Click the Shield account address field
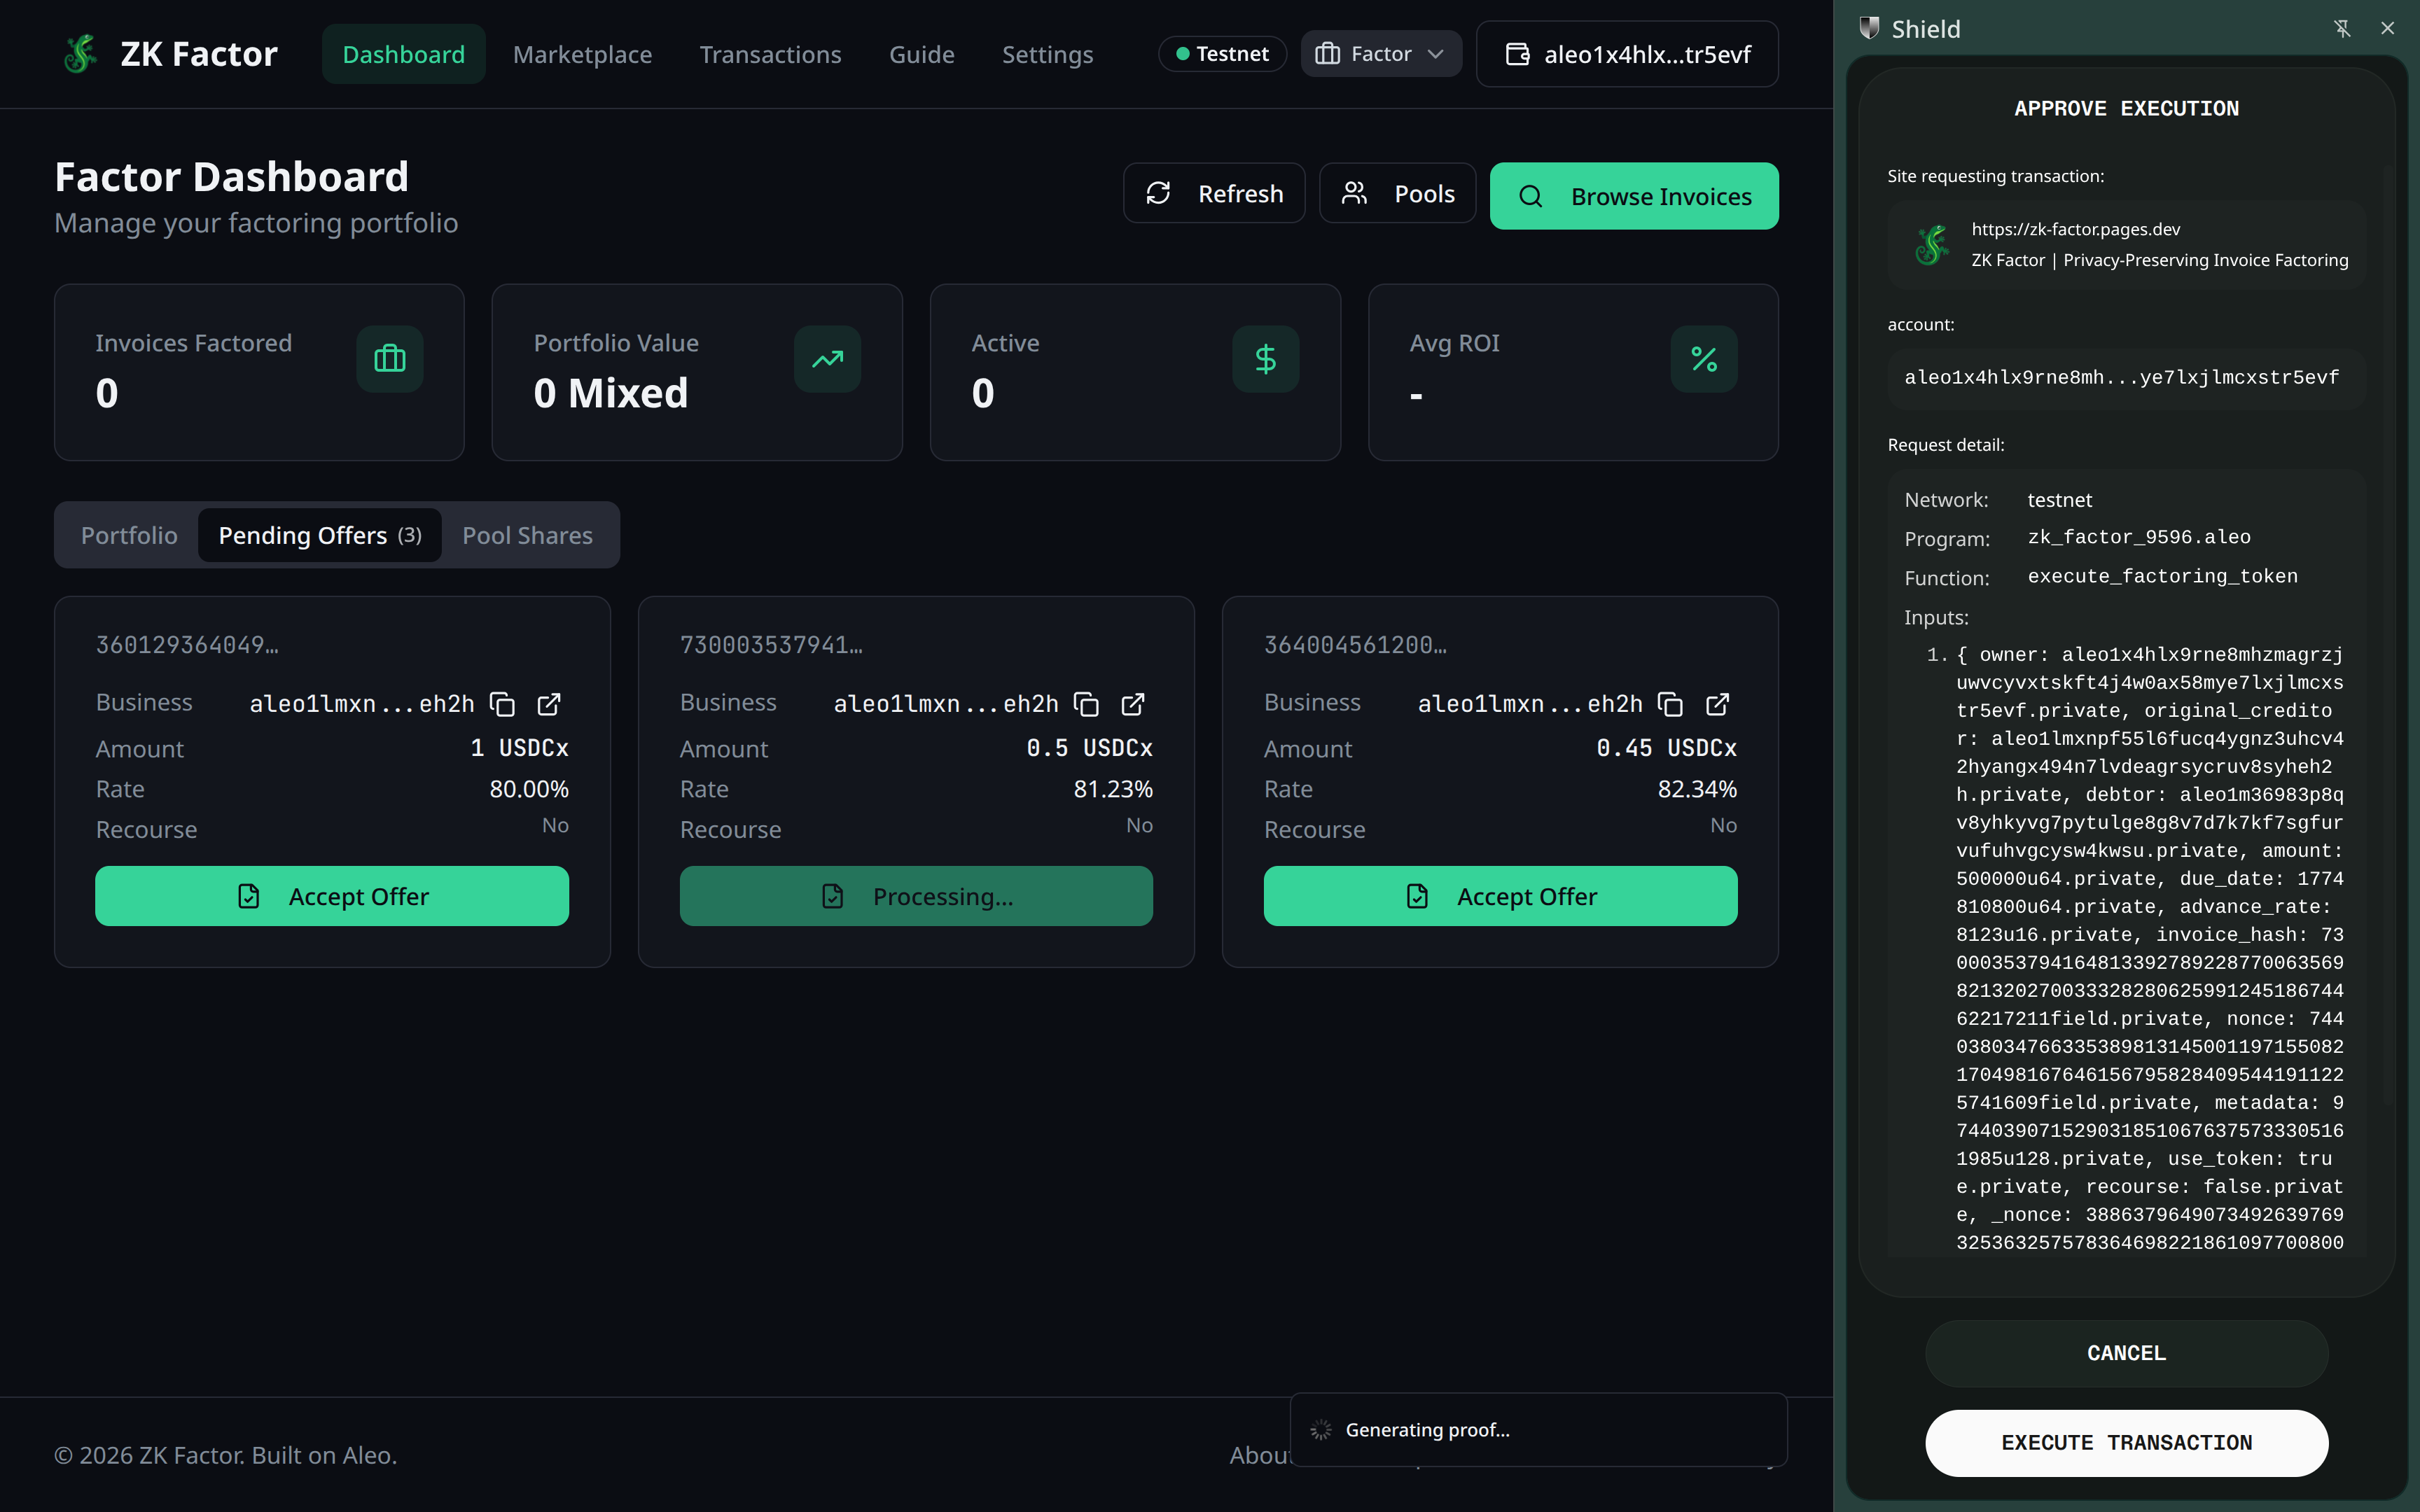Image resolution: width=2420 pixels, height=1512 pixels. click(x=2122, y=377)
